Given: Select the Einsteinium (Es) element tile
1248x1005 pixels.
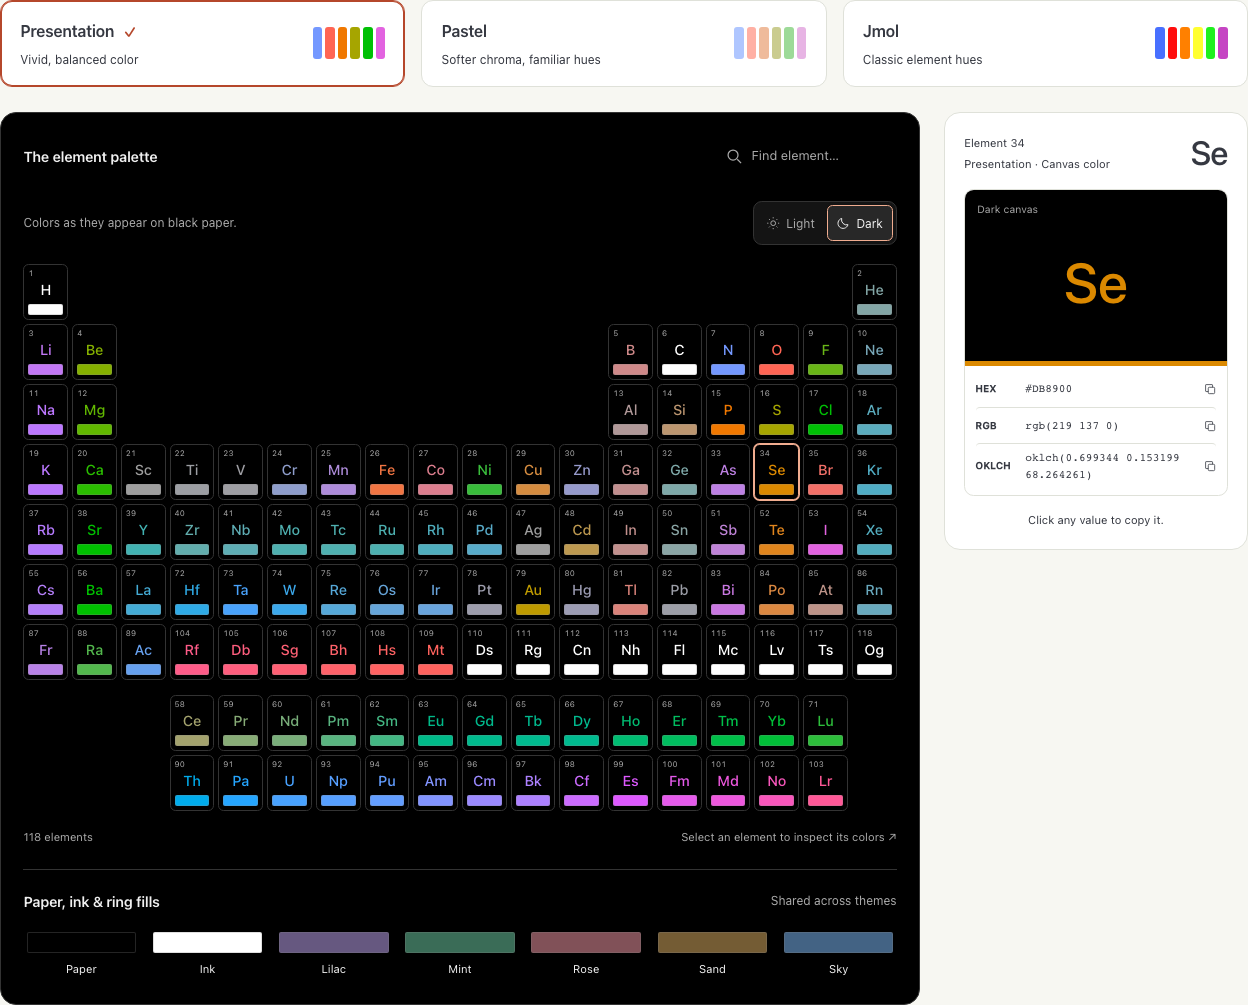Looking at the screenshot, I should (x=631, y=783).
